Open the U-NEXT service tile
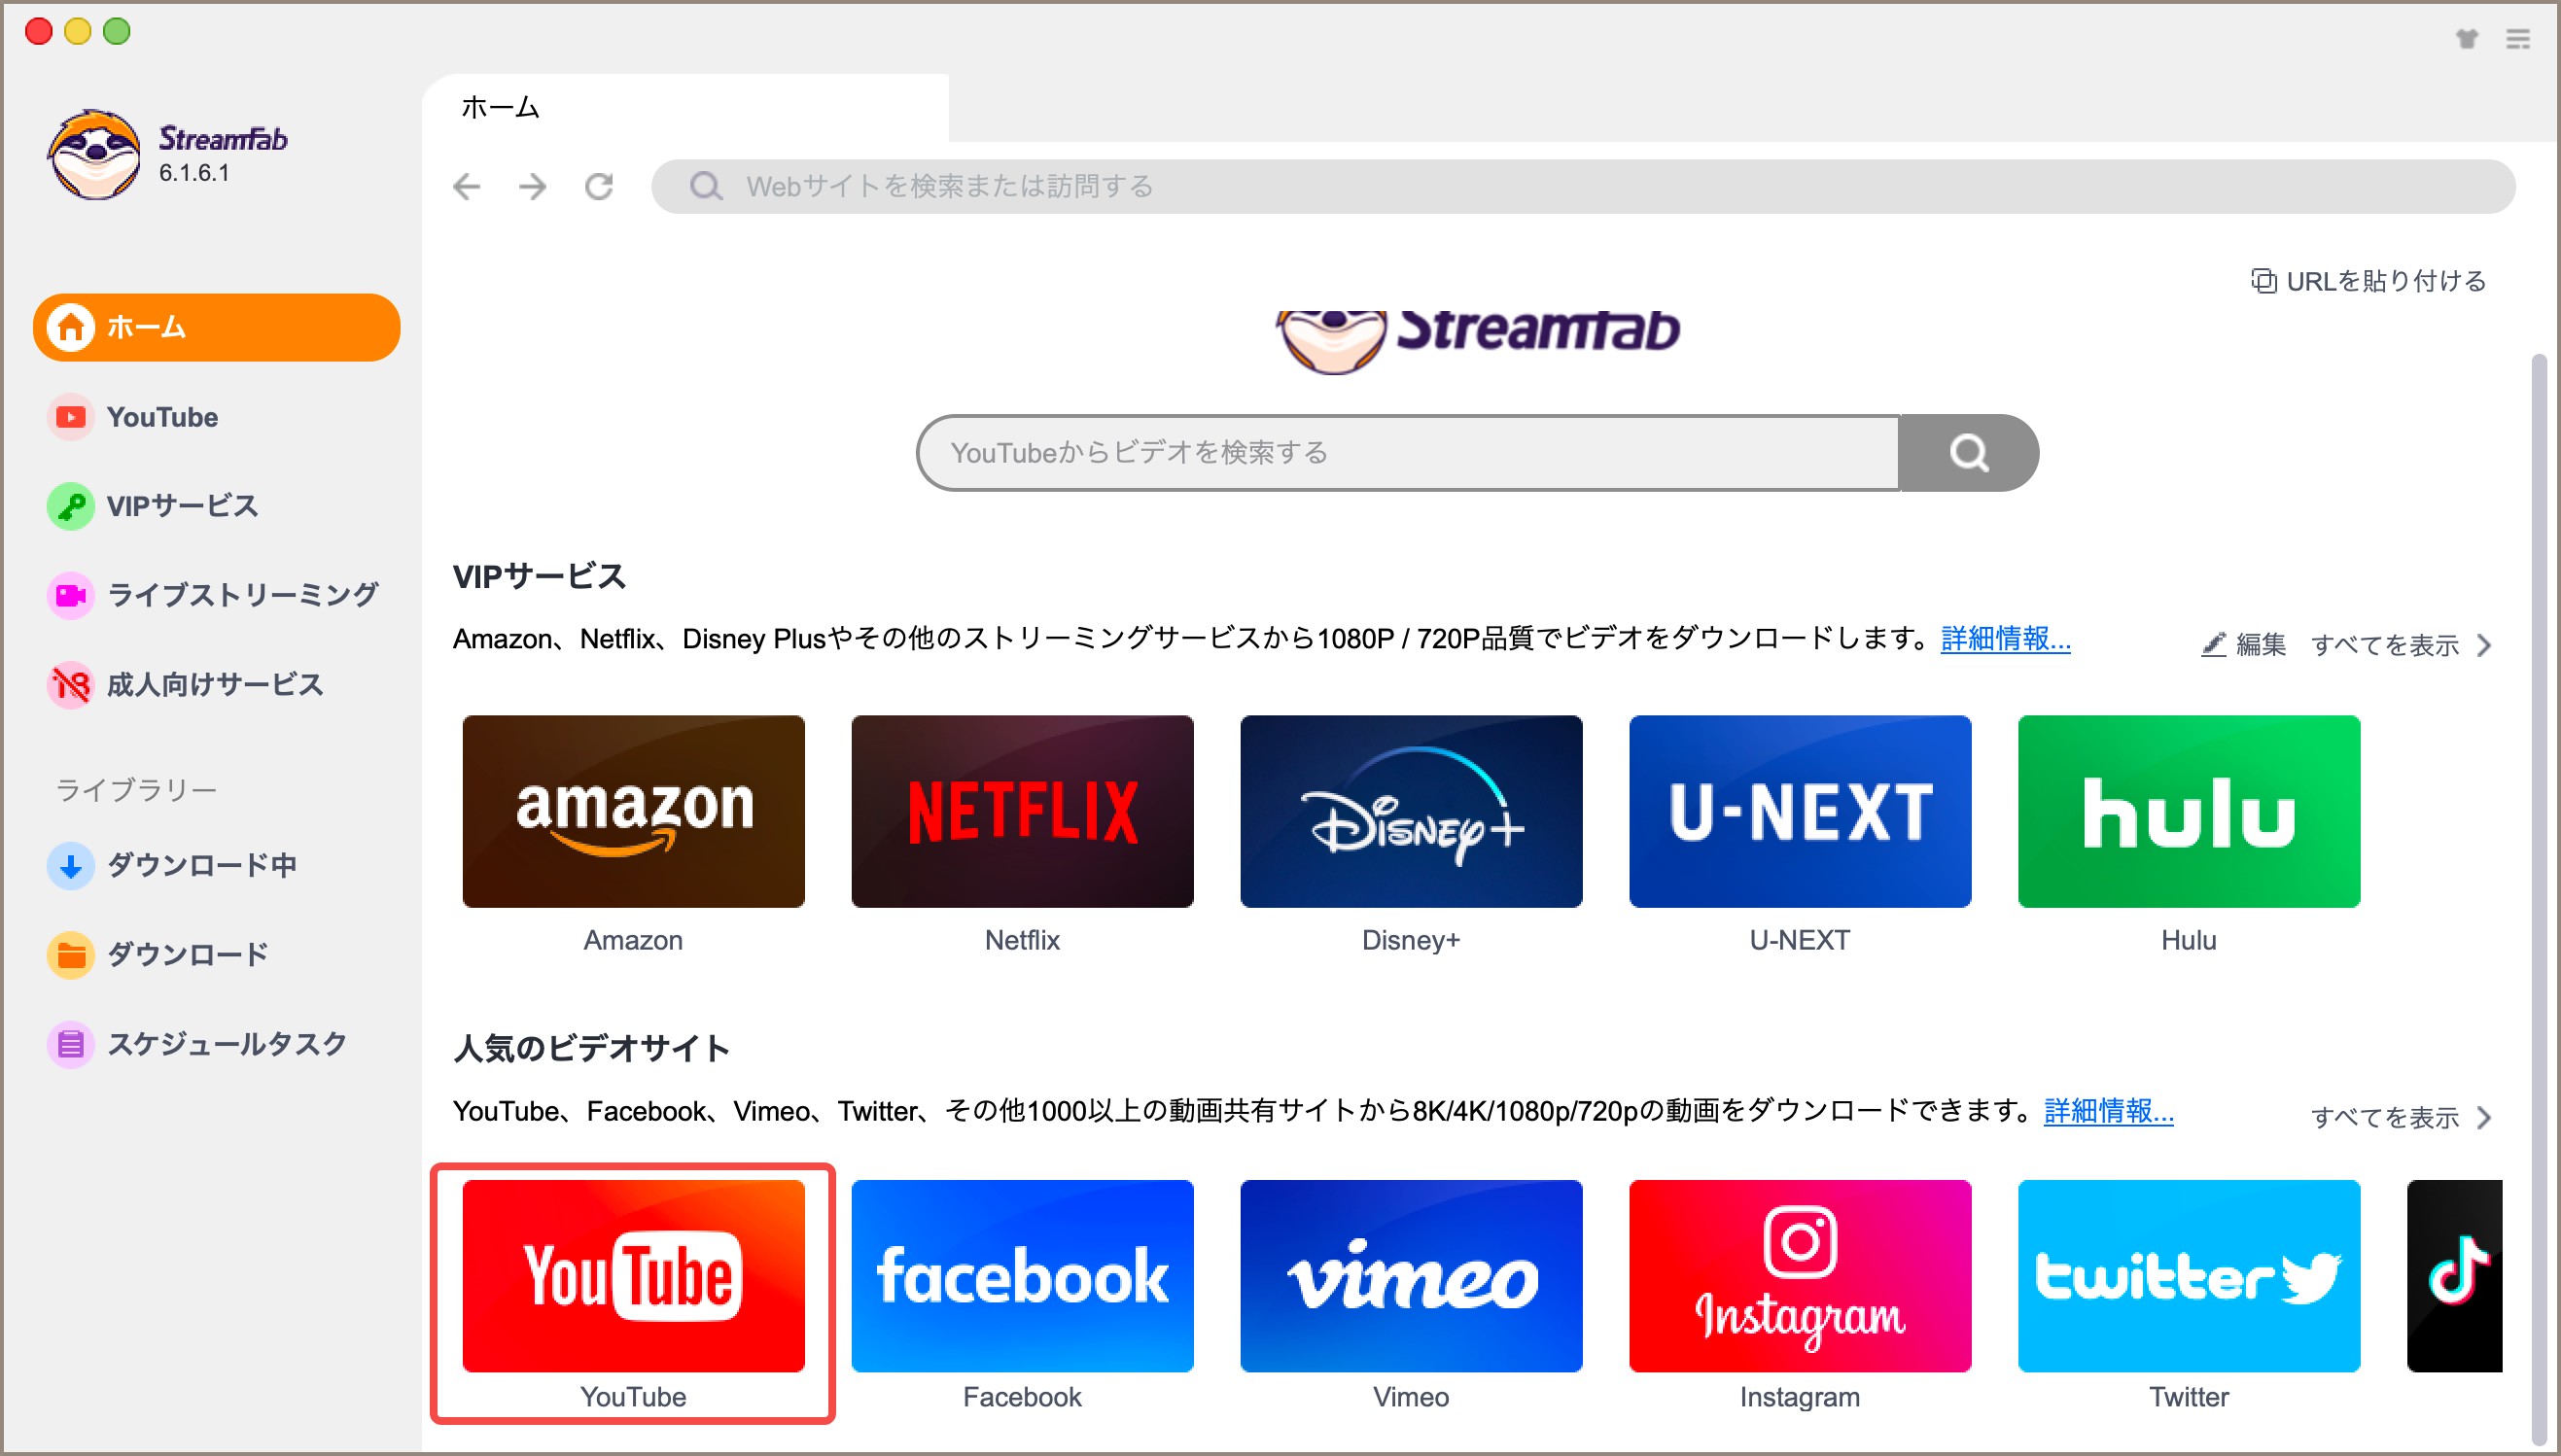Viewport: 2561px width, 1456px height. pyautogui.click(x=1800, y=811)
